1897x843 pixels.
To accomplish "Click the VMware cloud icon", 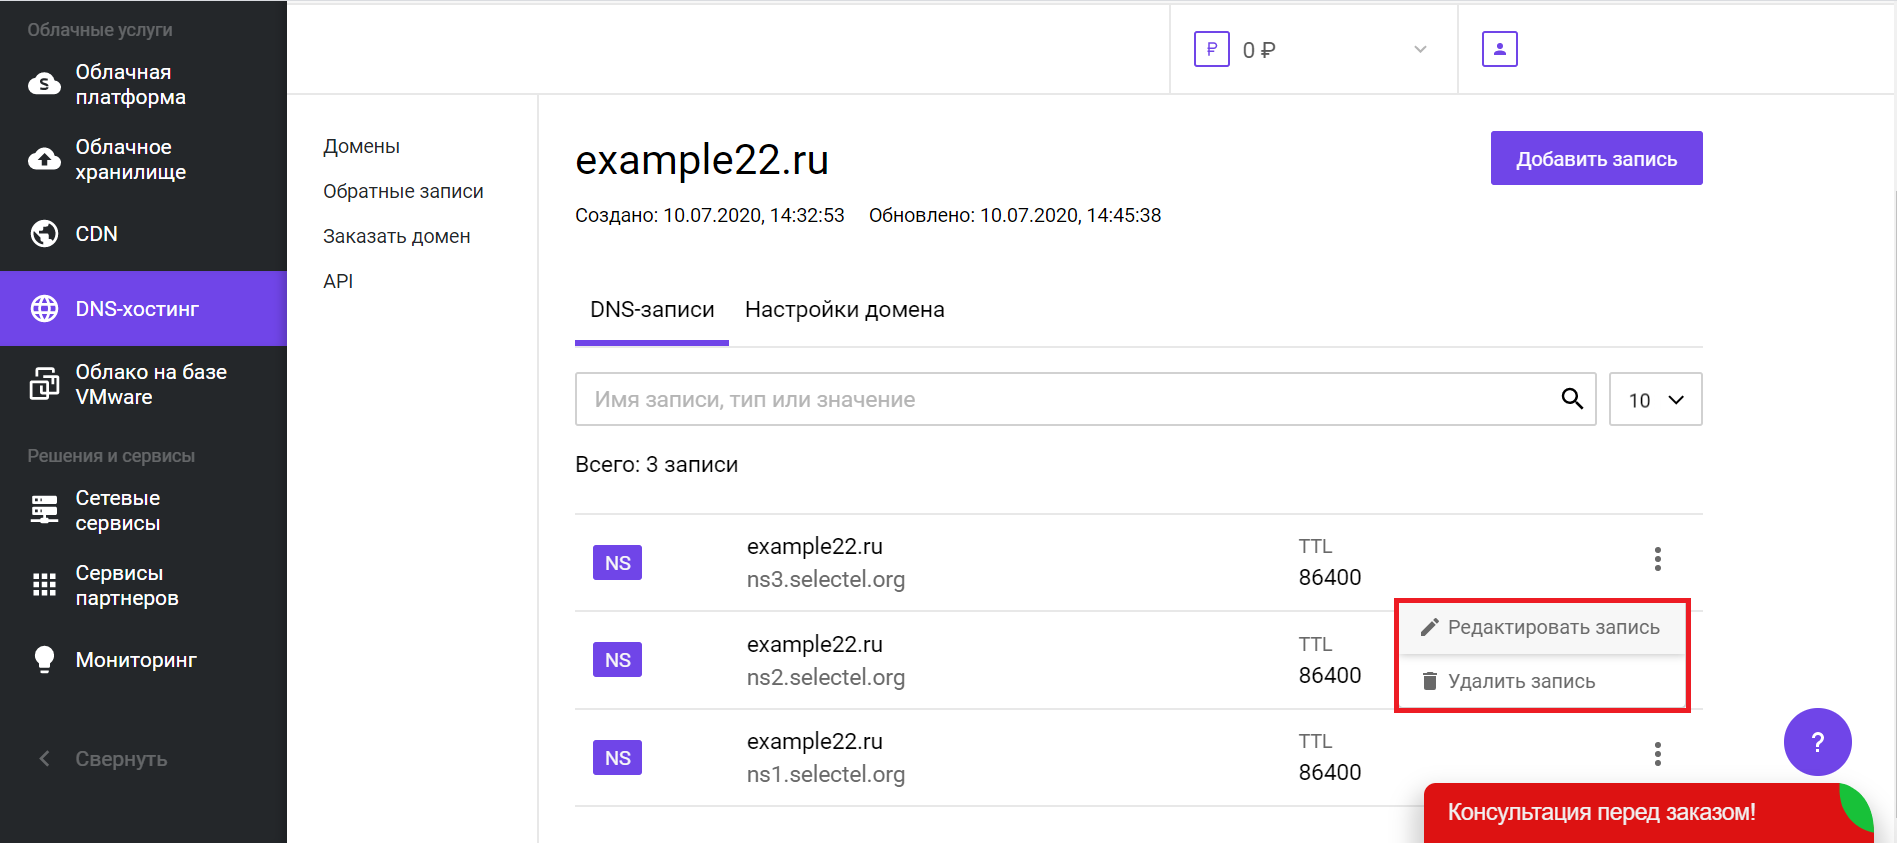I will (44, 384).
